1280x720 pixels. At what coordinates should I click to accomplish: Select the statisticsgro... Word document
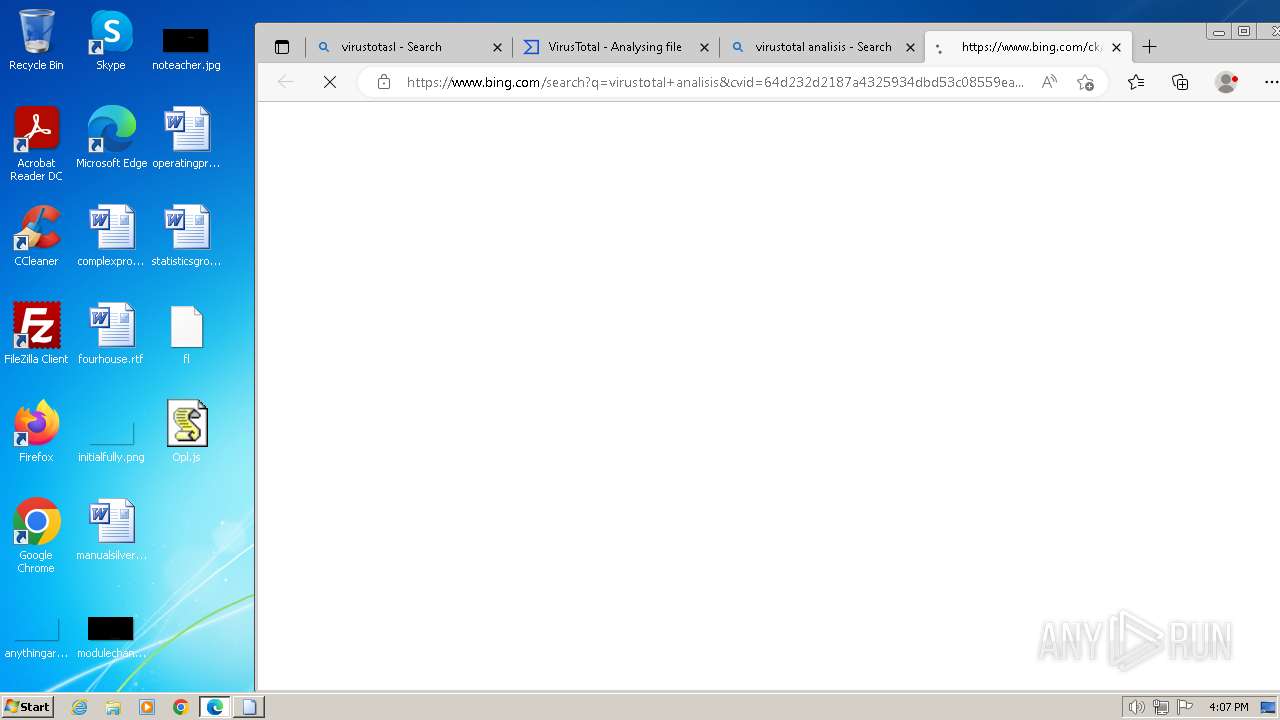pyautogui.click(x=186, y=236)
